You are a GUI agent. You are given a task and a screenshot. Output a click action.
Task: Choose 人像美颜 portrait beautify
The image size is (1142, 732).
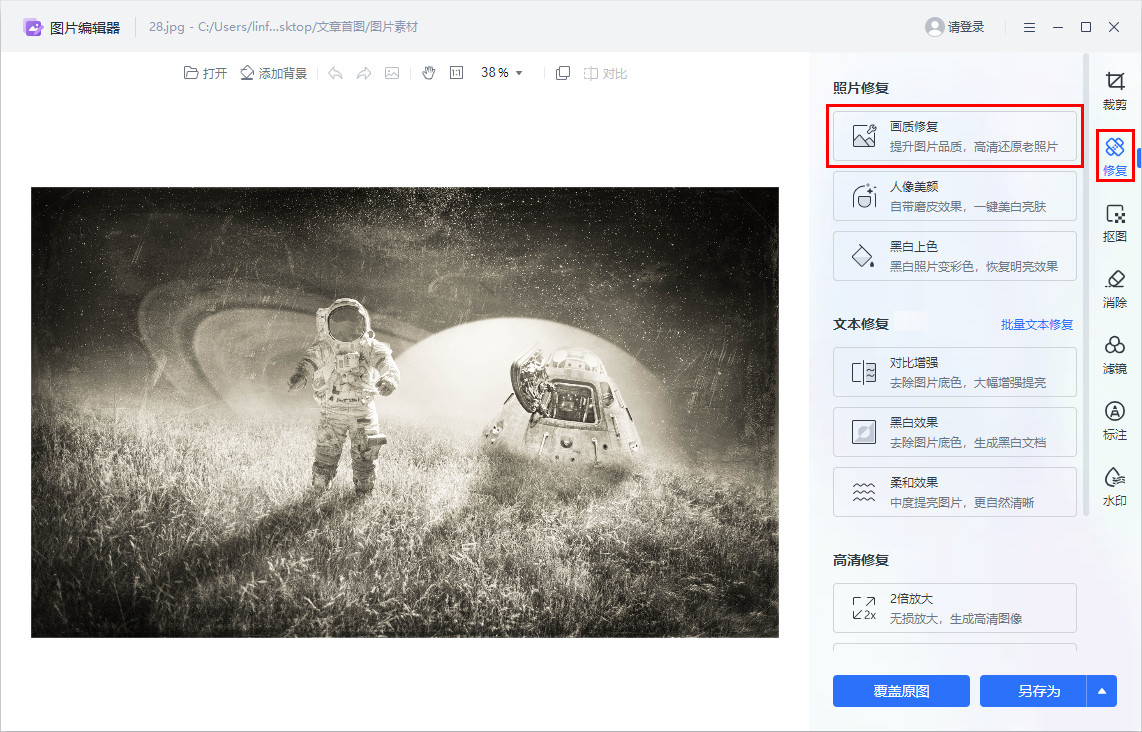coord(954,196)
